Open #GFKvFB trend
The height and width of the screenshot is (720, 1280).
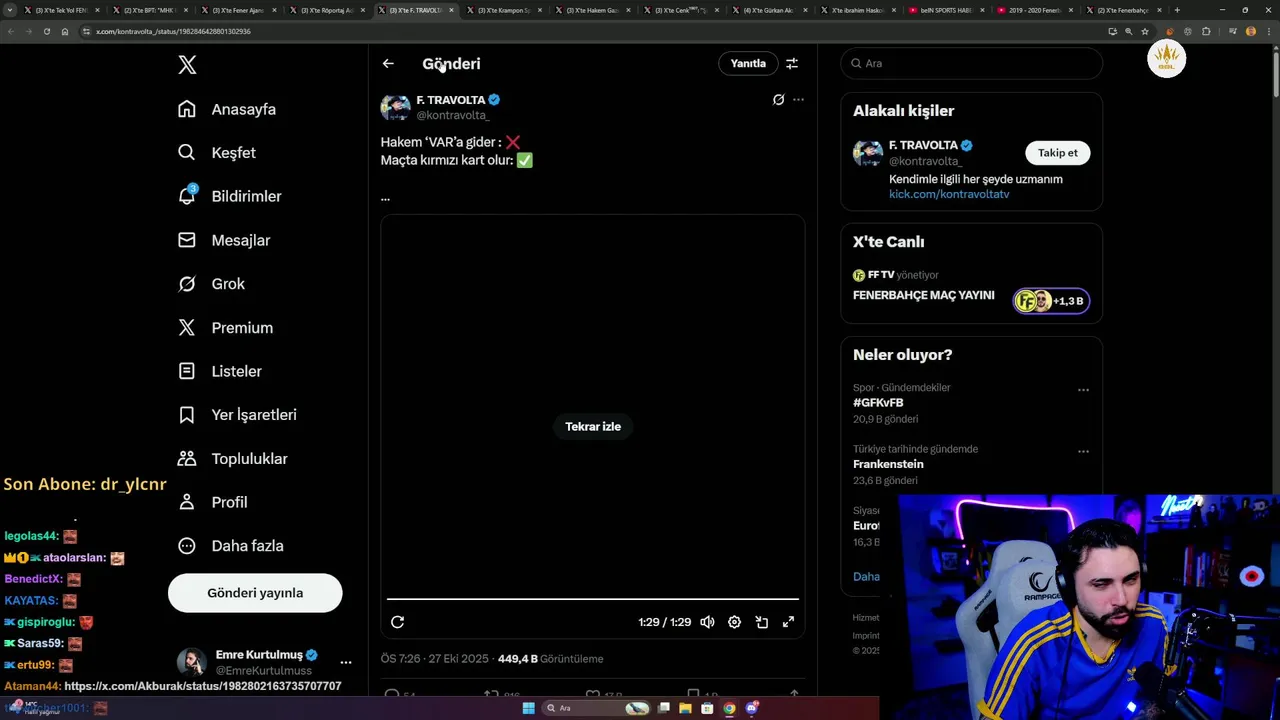[x=878, y=403]
